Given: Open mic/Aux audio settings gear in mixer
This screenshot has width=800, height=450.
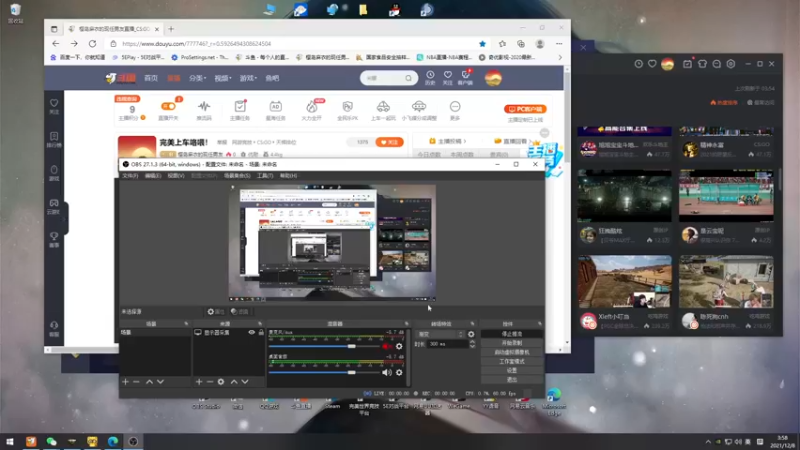Looking at the screenshot, I should point(399,346).
